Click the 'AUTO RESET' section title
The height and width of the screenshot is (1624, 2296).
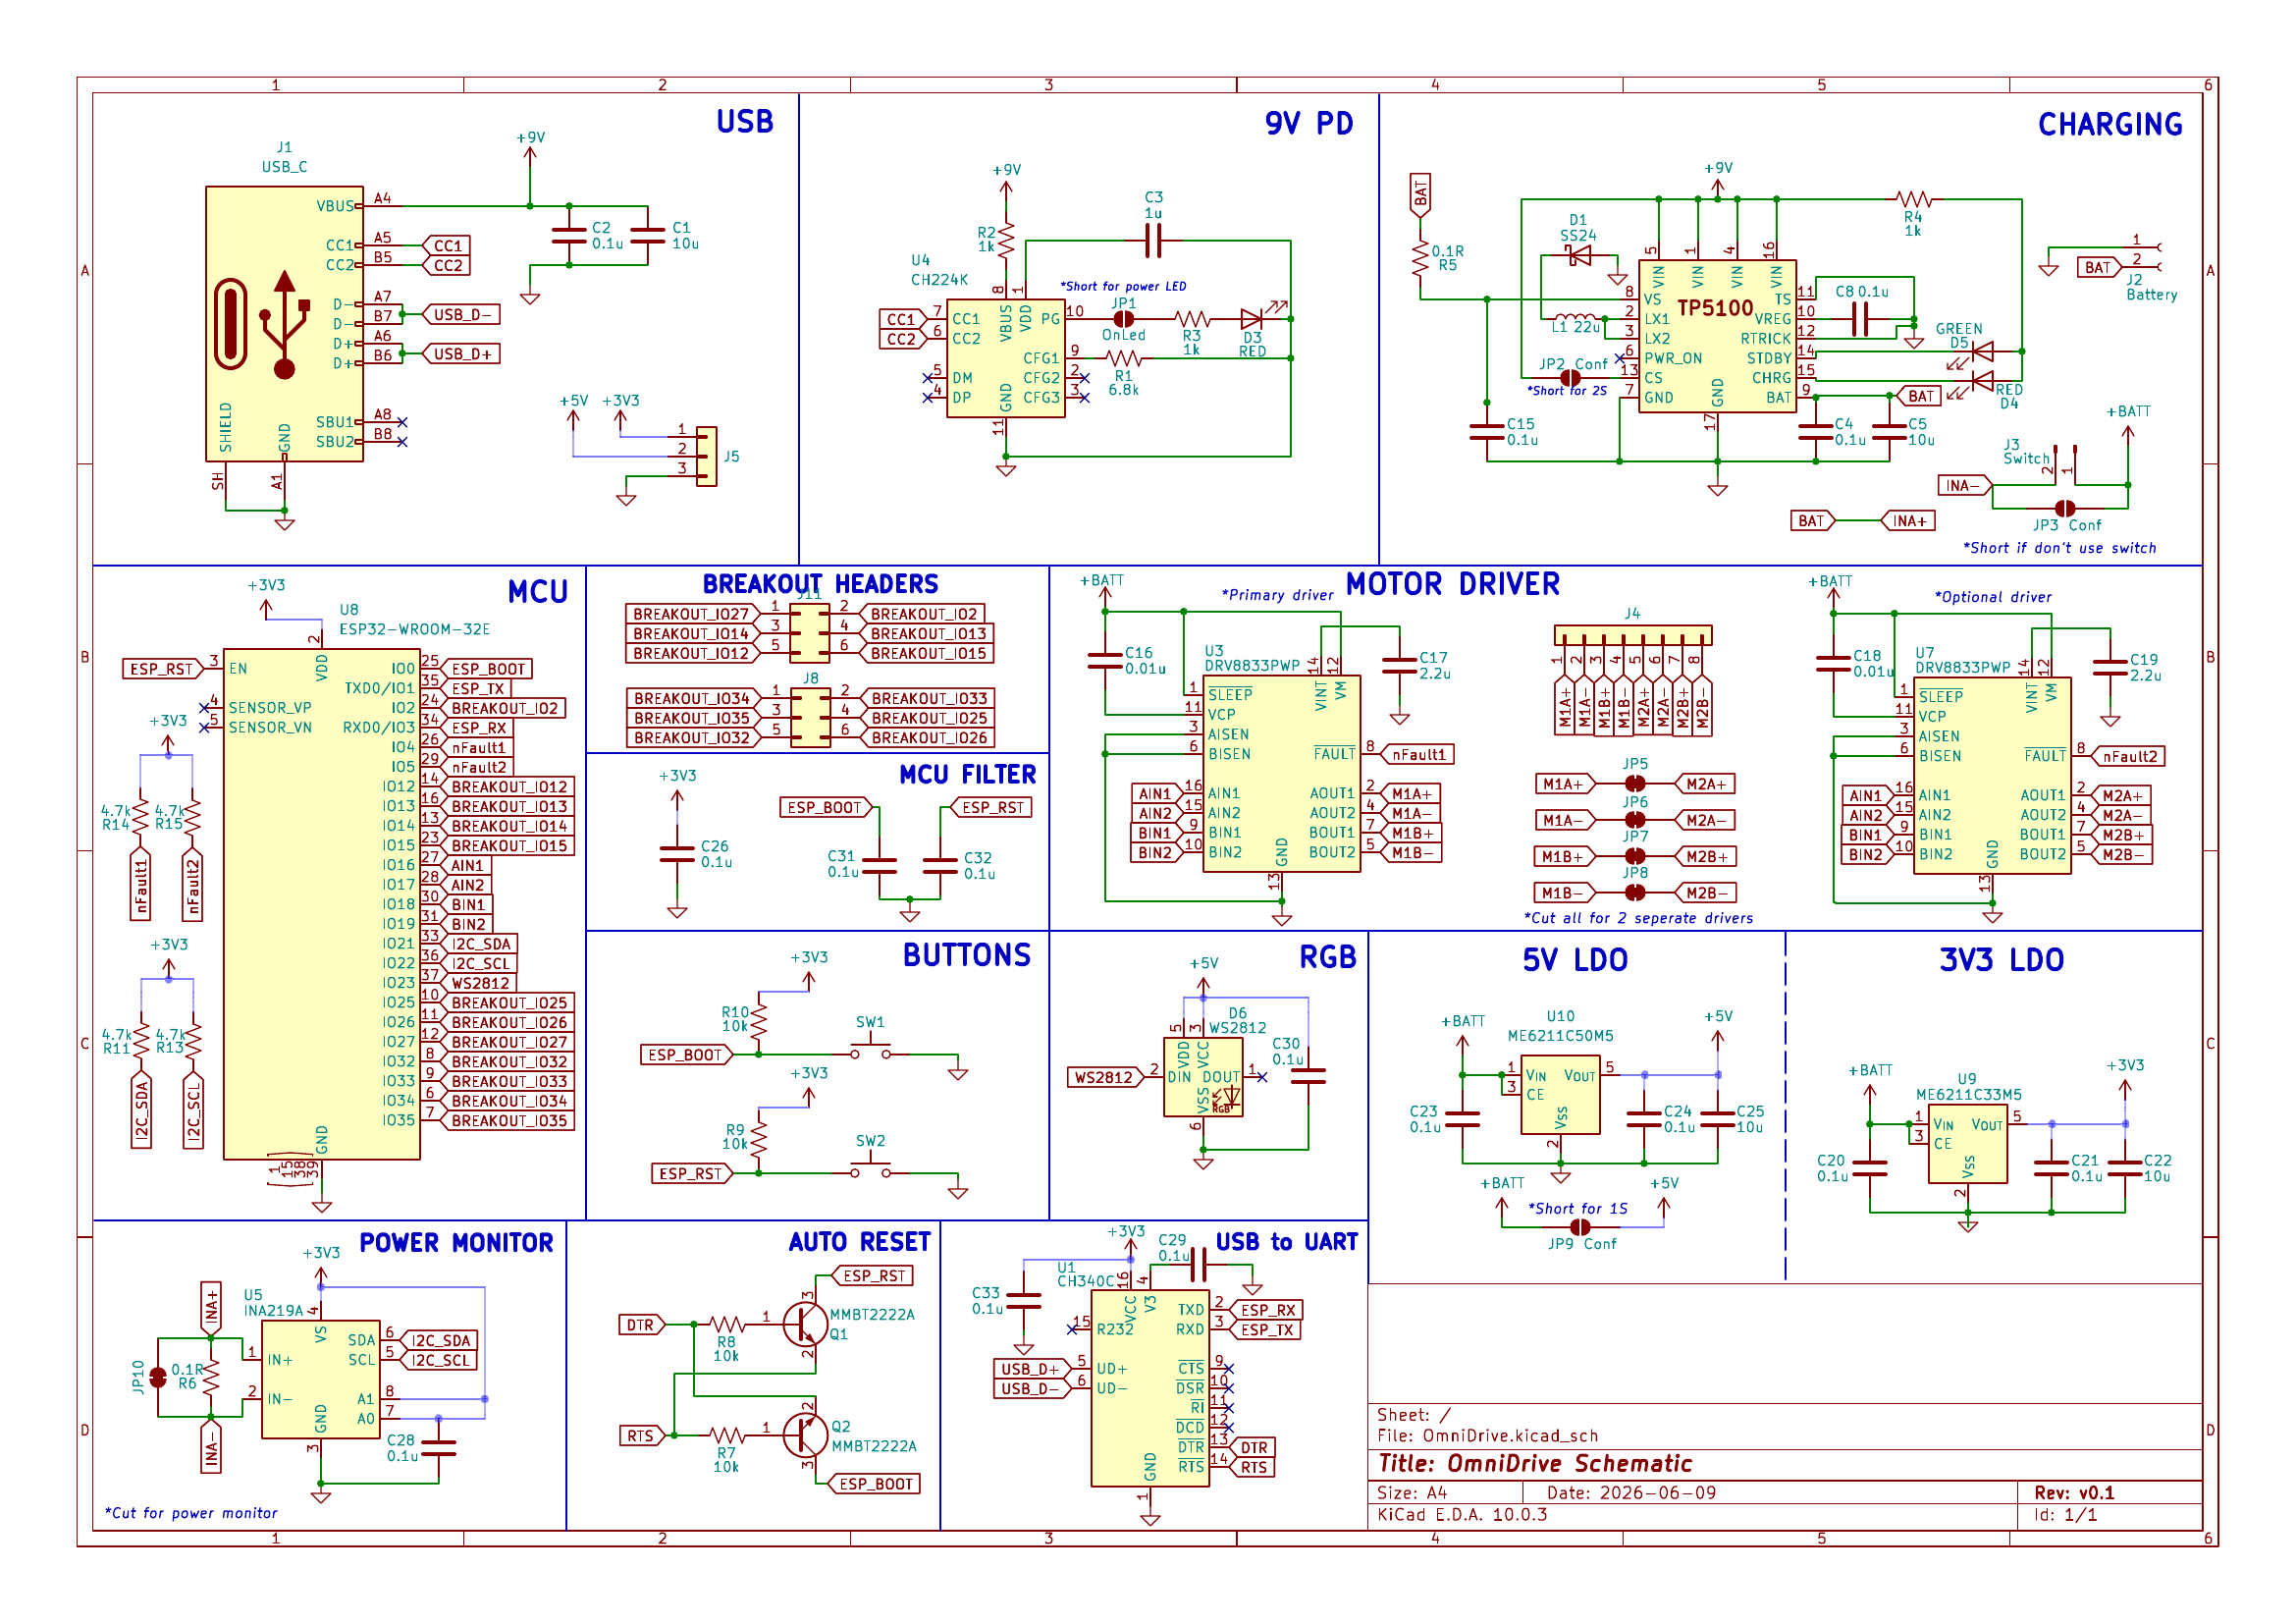(x=859, y=1242)
